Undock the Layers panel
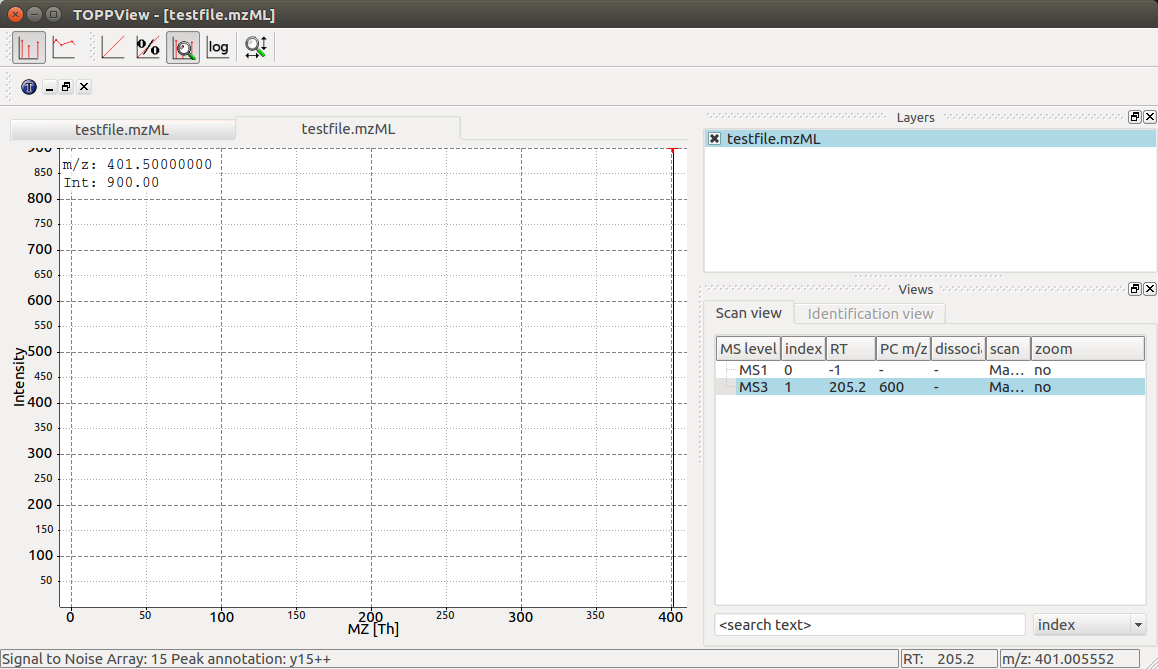This screenshot has height=669, width=1158. click(x=1135, y=117)
